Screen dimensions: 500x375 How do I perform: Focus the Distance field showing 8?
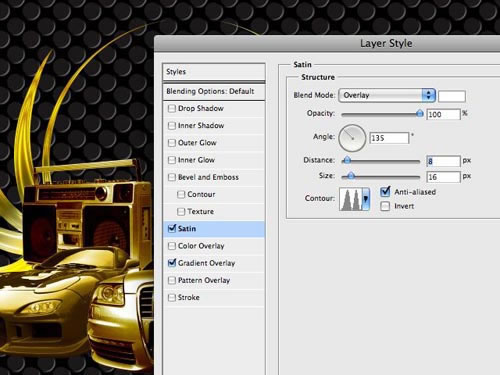click(x=443, y=161)
